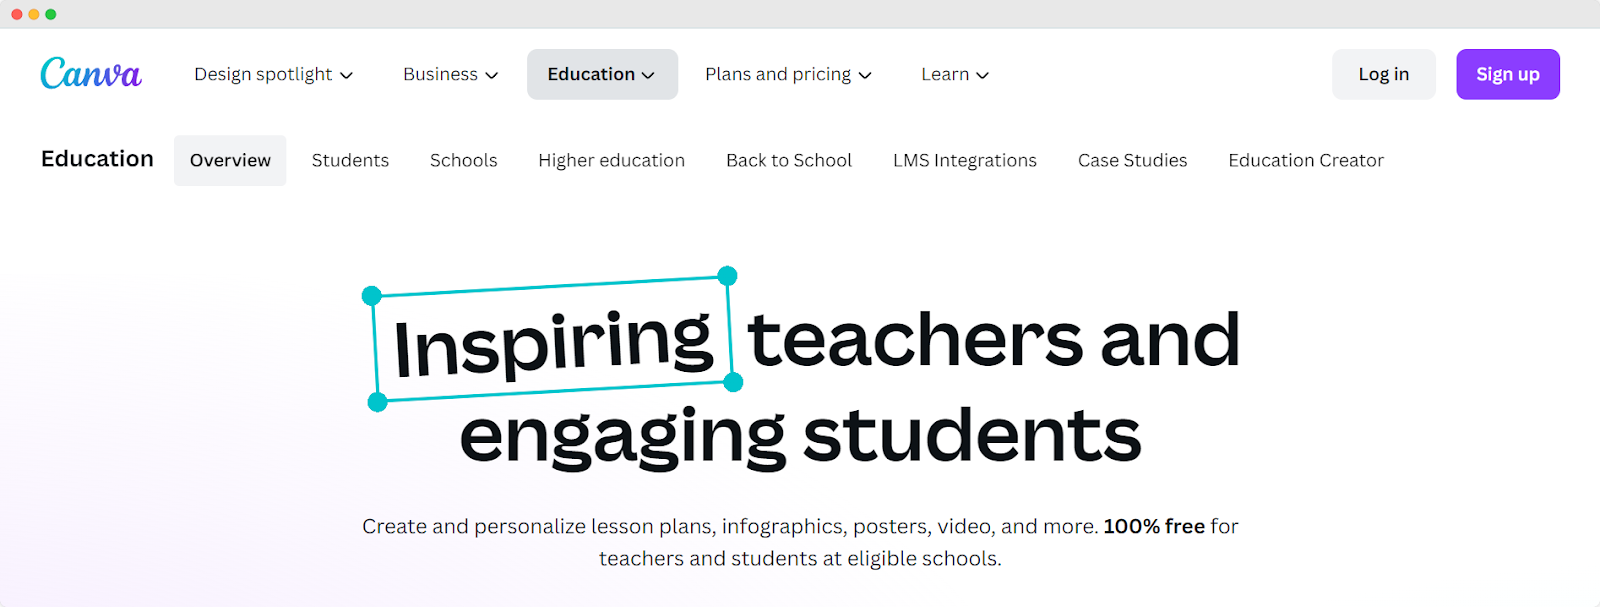Go to the Schools tab
Image resolution: width=1600 pixels, height=607 pixels.
pyautogui.click(x=464, y=160)
